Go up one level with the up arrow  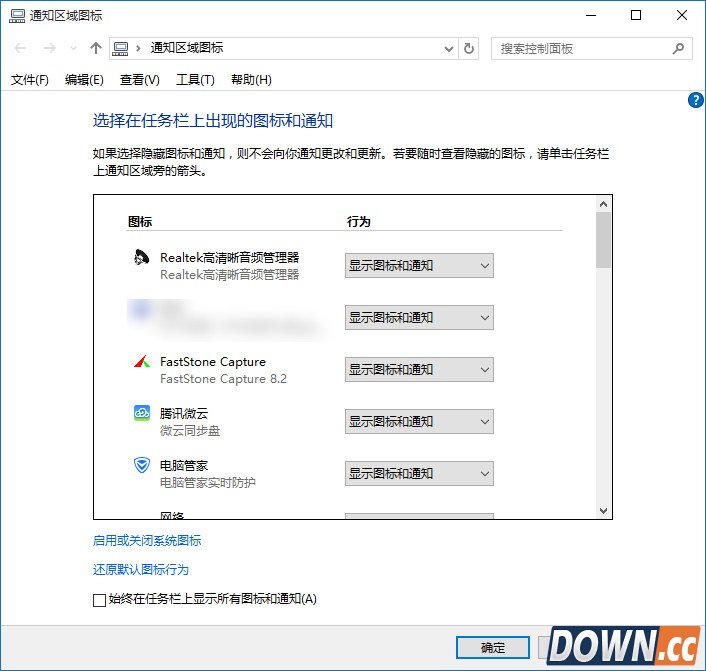95,48
